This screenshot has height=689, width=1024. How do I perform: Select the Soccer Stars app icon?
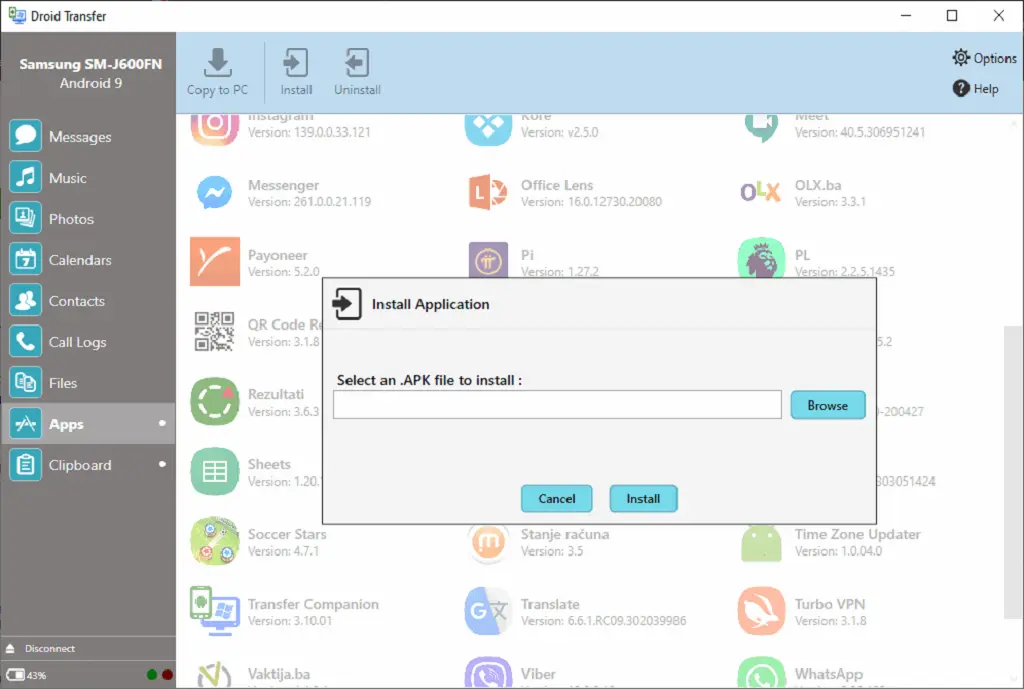coord(215,542)
